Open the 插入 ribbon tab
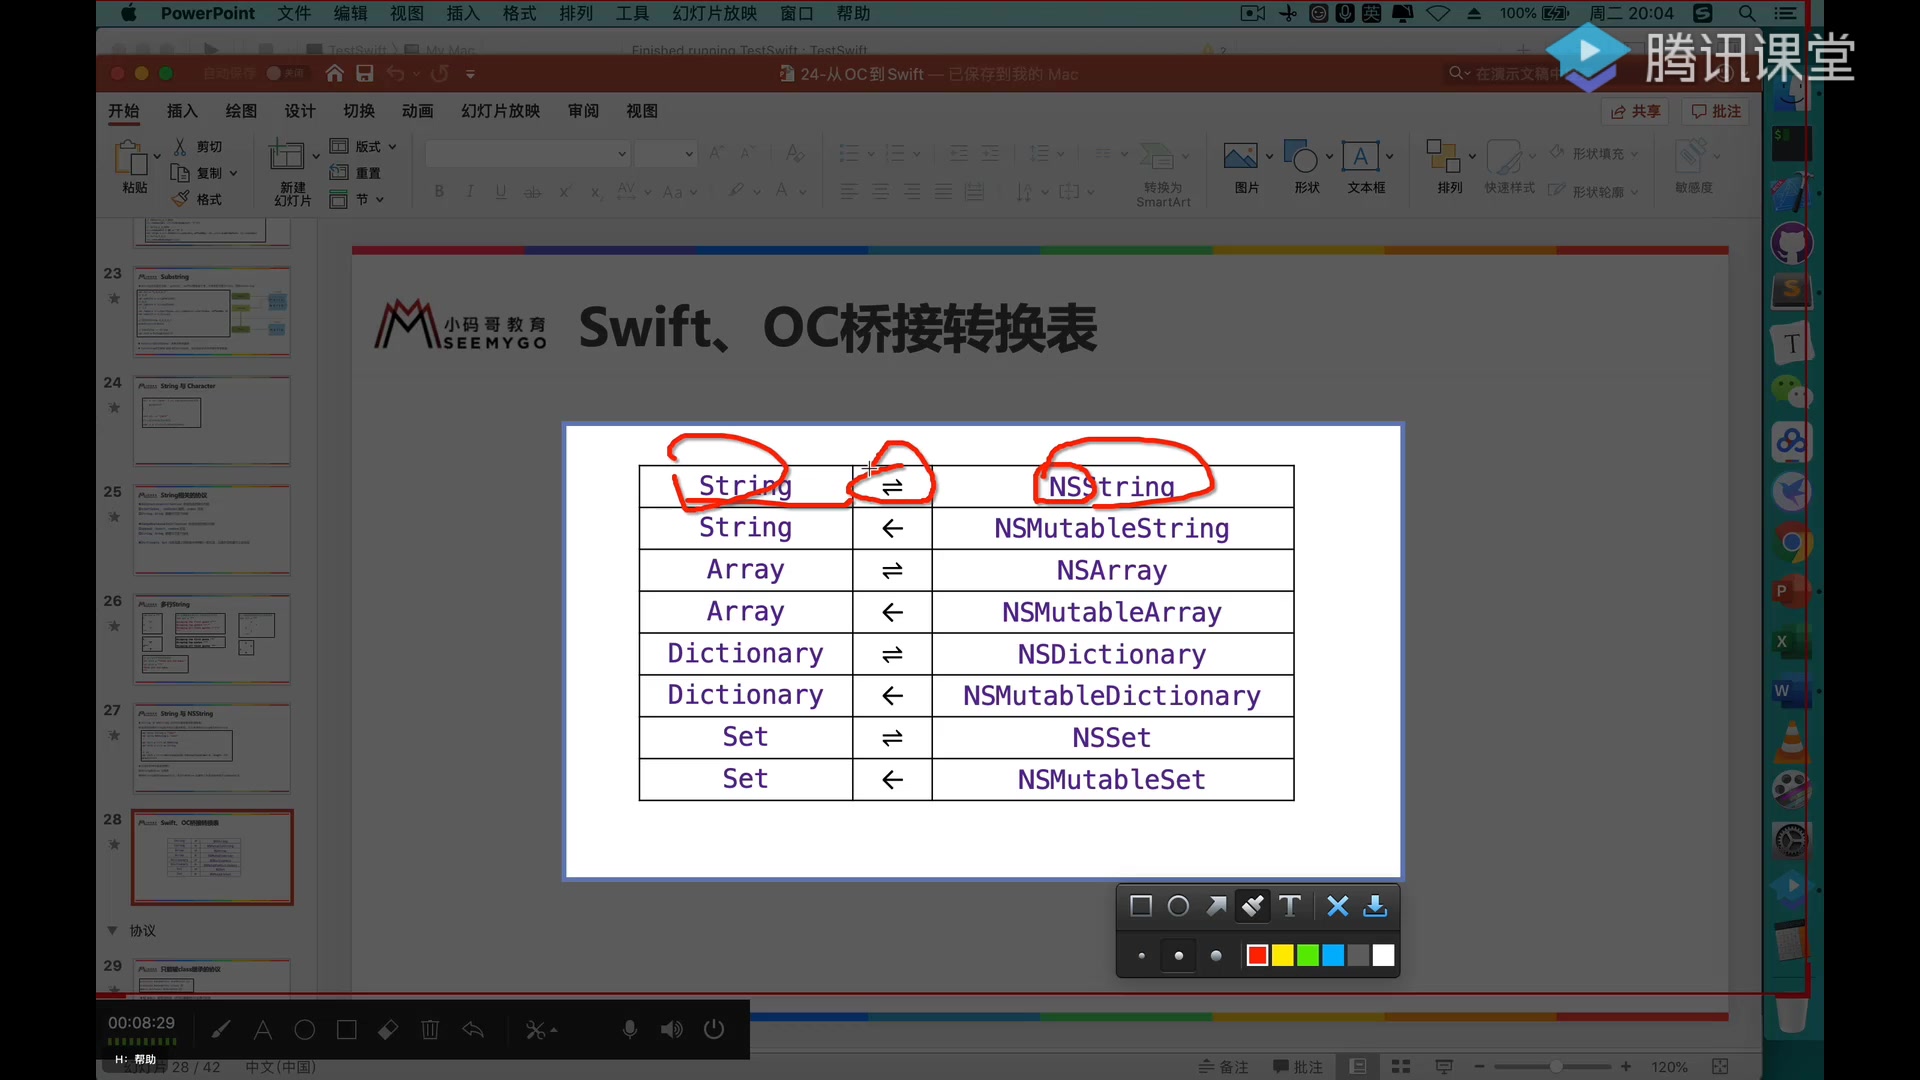 tap(182, 111)
